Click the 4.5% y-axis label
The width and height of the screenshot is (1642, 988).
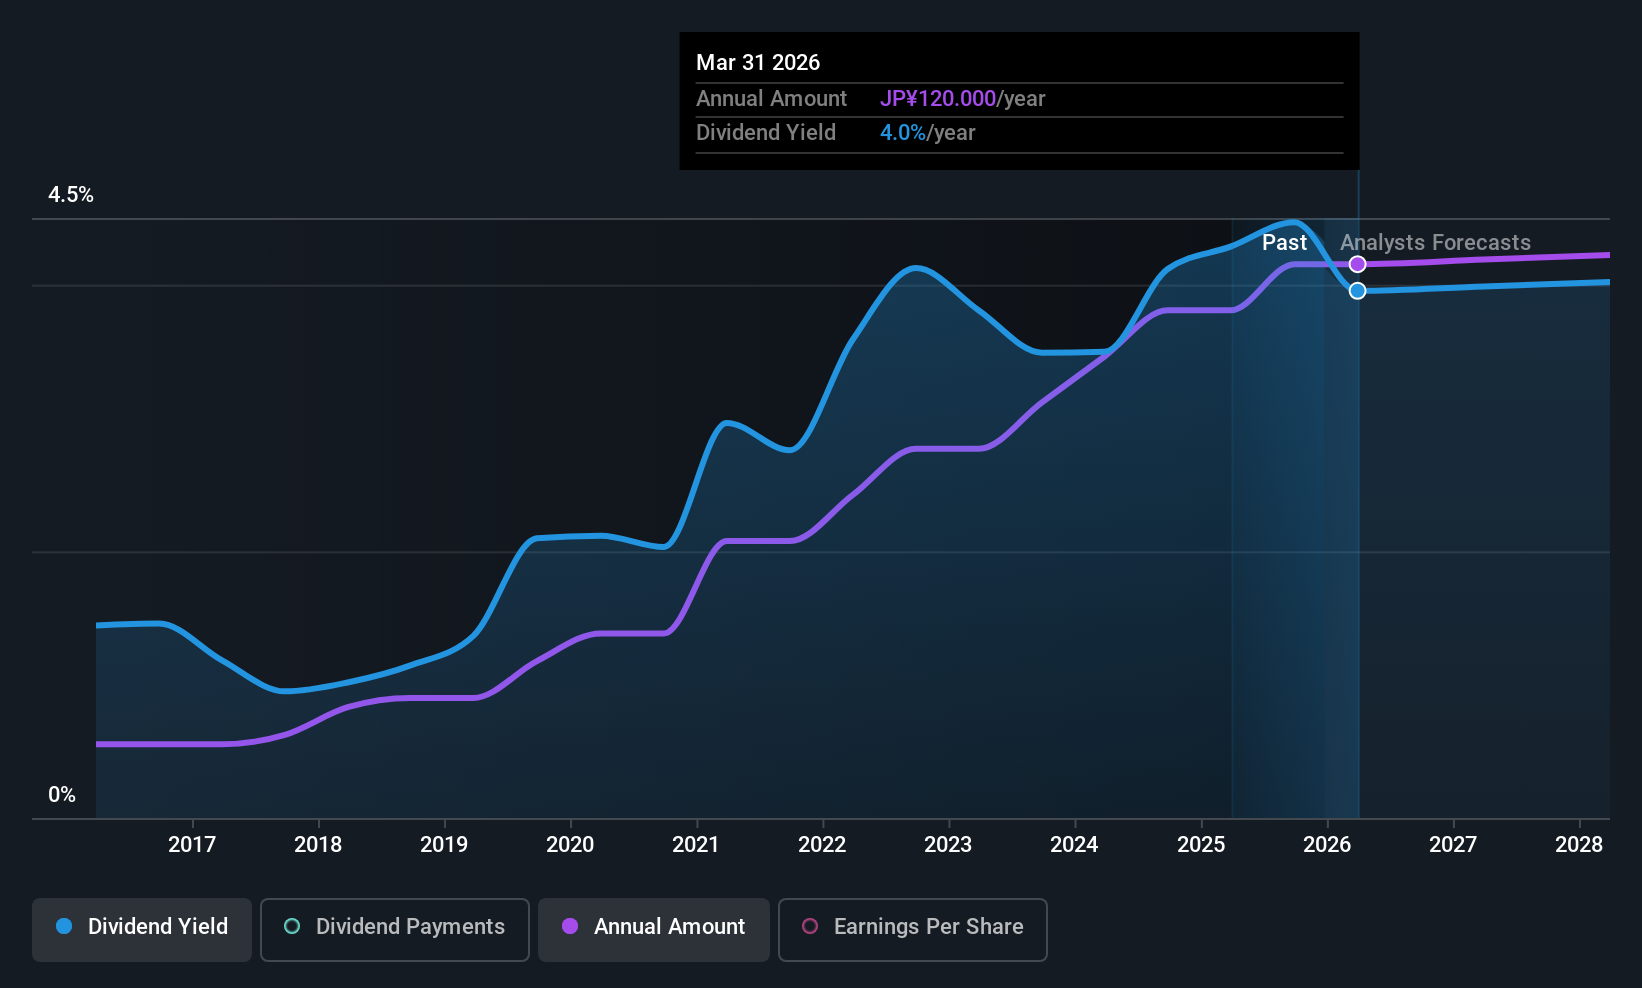coord(71,195)
